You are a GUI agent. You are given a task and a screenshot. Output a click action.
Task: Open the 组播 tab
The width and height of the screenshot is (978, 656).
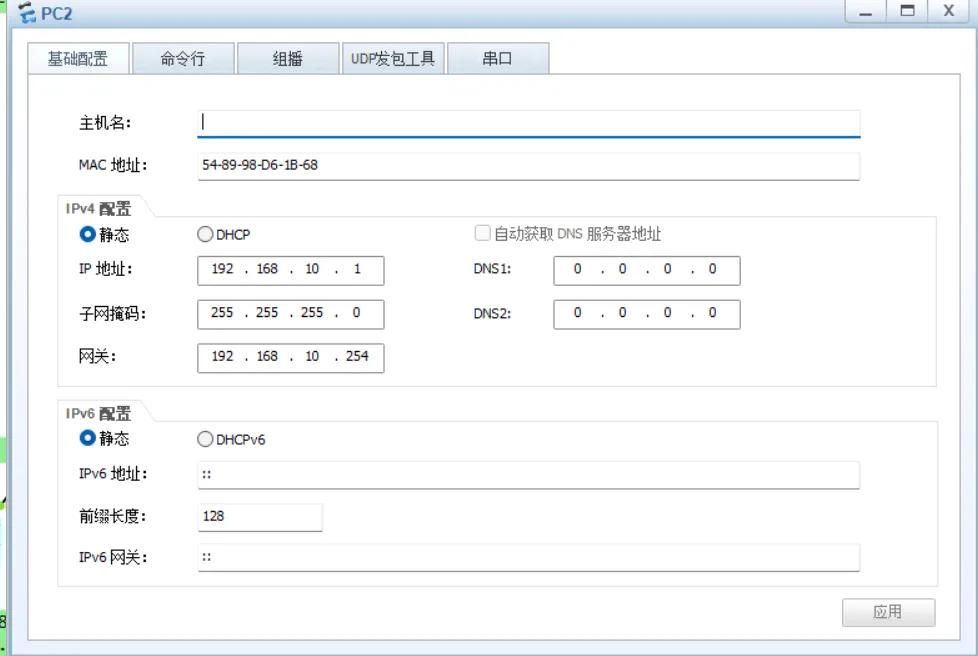click(288, 59)
